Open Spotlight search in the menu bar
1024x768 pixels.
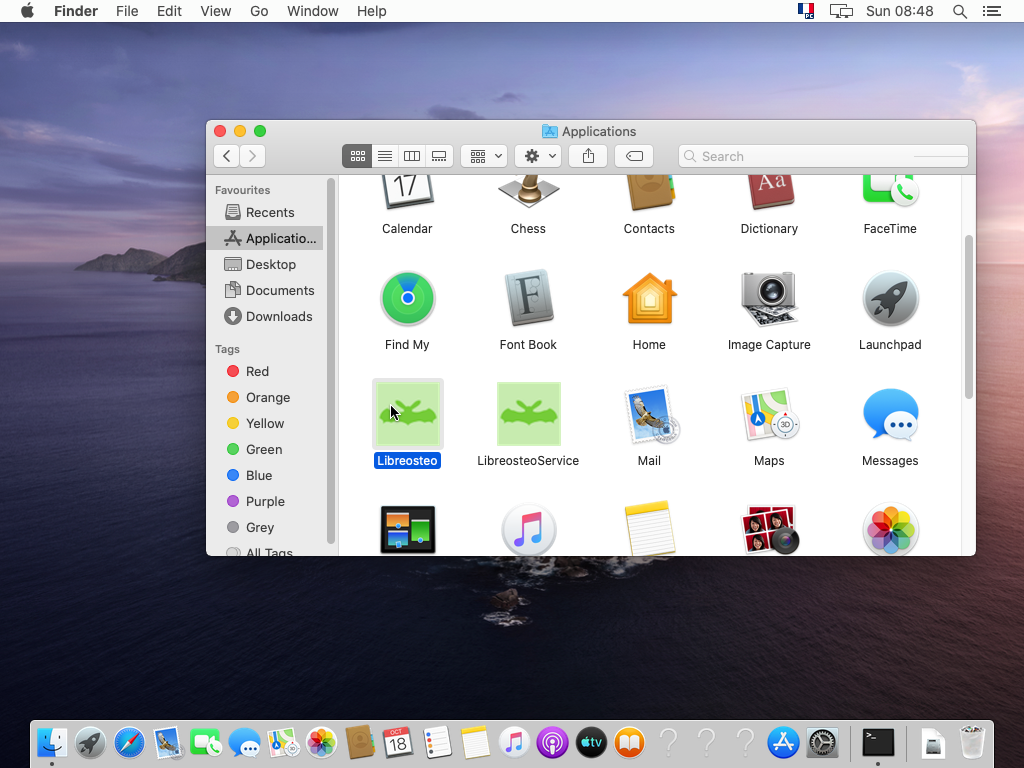pos(959,11)
